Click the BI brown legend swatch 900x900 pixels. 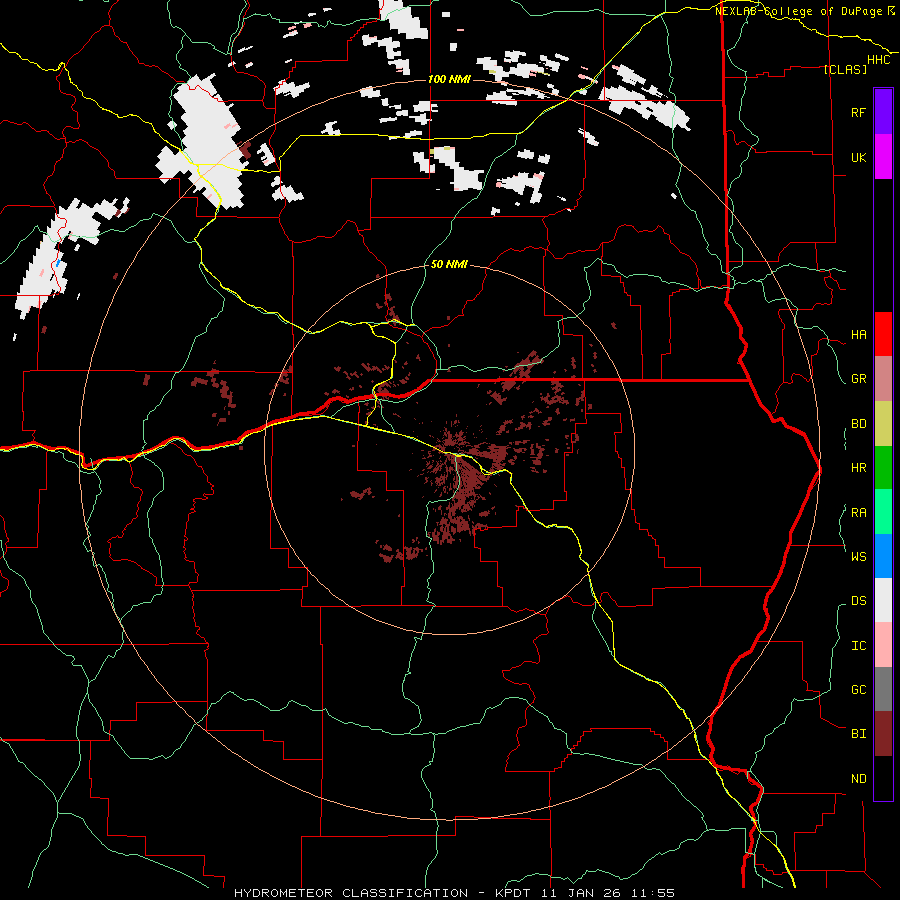tap(883, 734)
